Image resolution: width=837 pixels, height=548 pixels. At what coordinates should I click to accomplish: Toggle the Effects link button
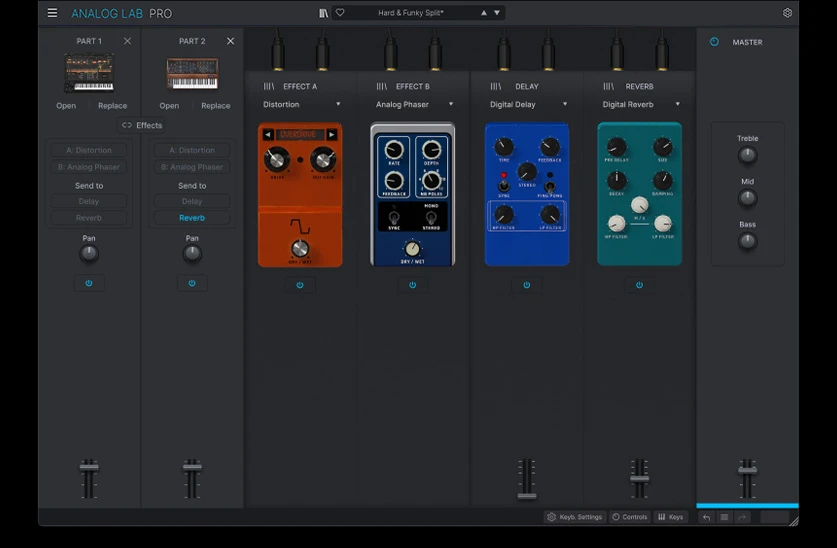coord(141,125)
